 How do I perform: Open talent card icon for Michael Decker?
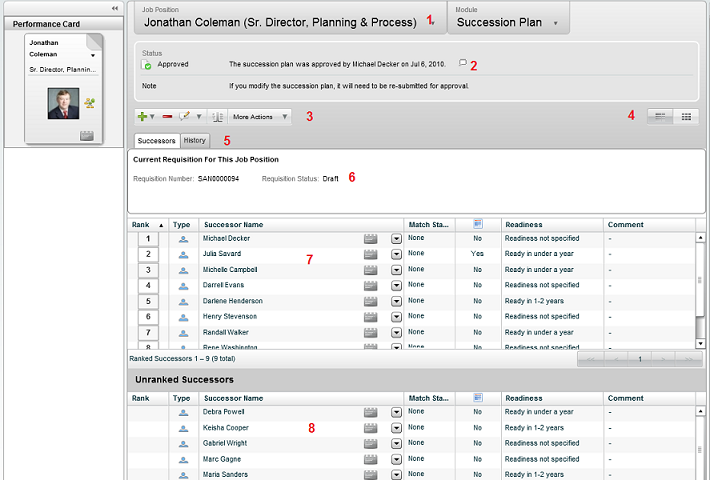coord(370,239)
